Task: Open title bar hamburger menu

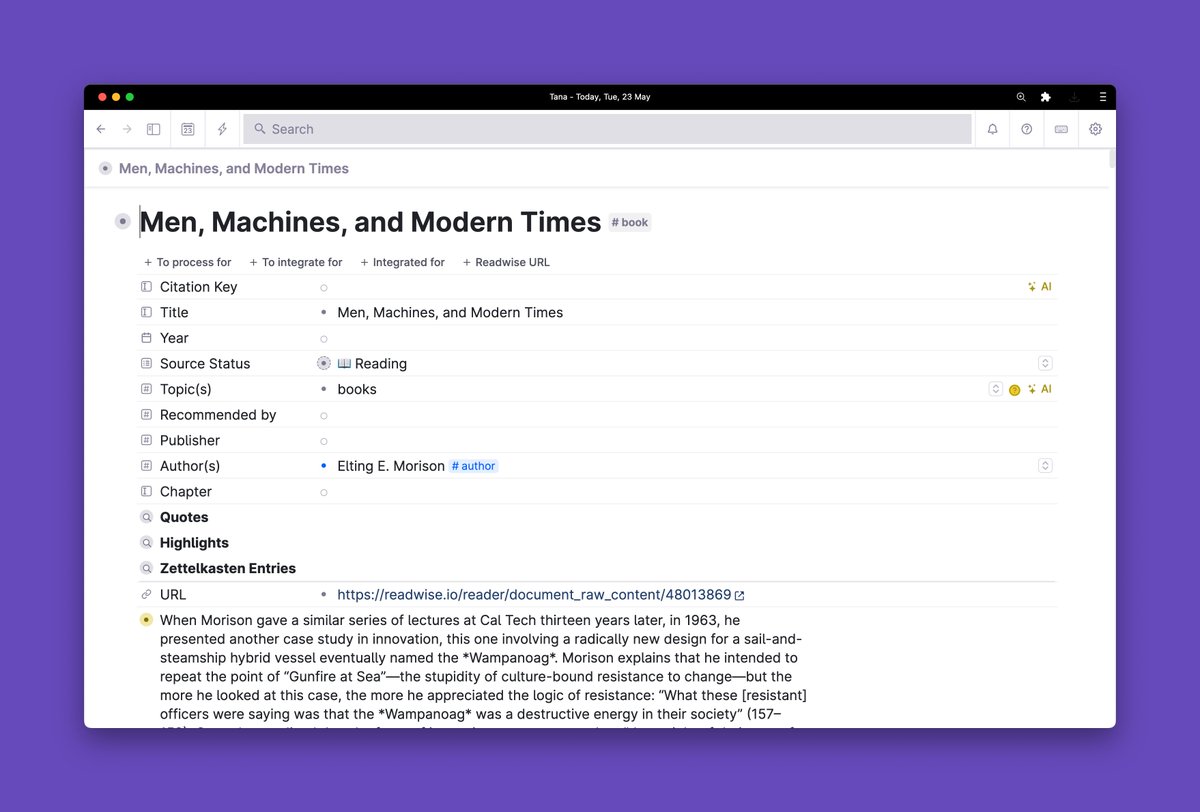Action: click(x=1102, y=97)
